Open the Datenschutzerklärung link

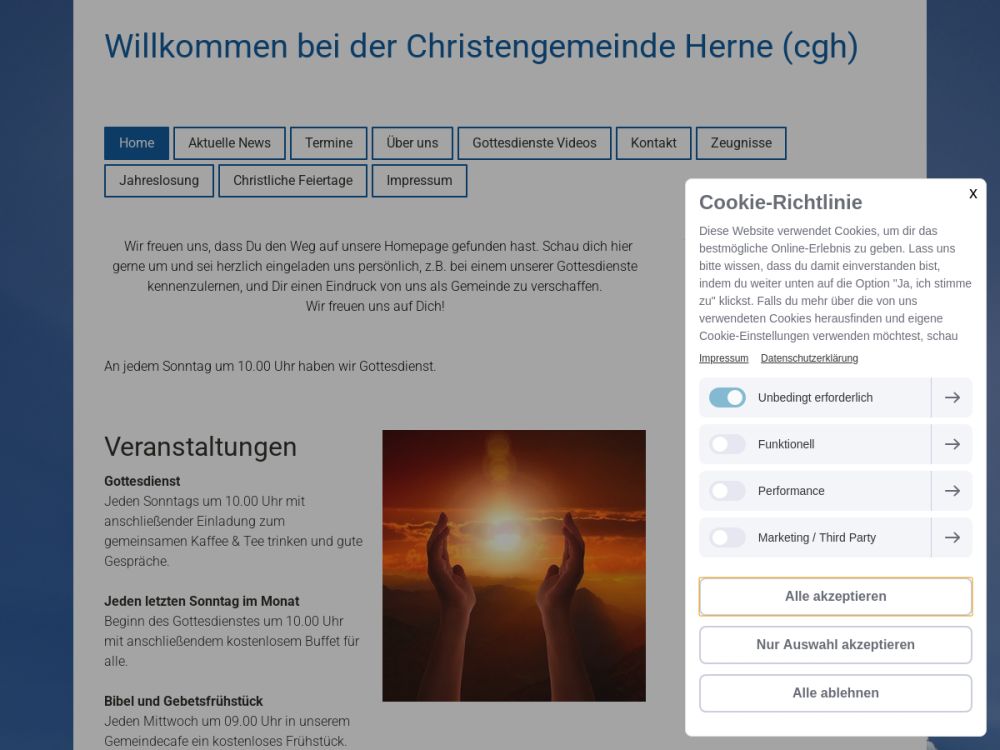(x=809, y=358)
